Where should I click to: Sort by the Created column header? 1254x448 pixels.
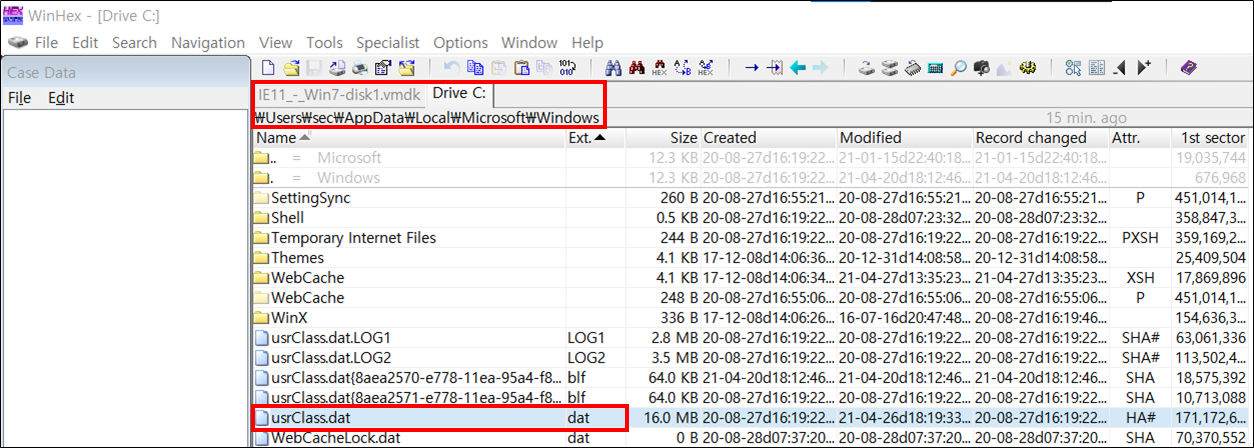pos(767,137)
